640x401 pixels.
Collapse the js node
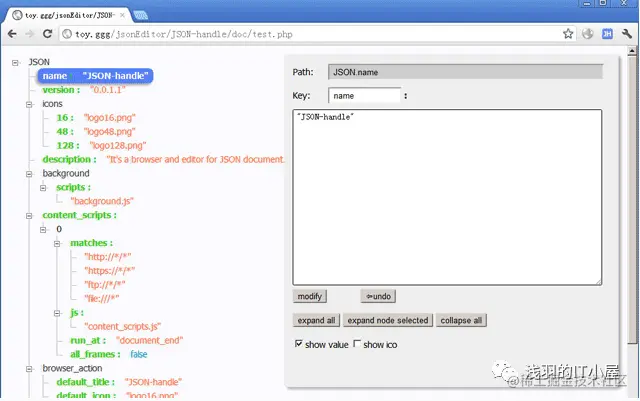coord(57,313)
